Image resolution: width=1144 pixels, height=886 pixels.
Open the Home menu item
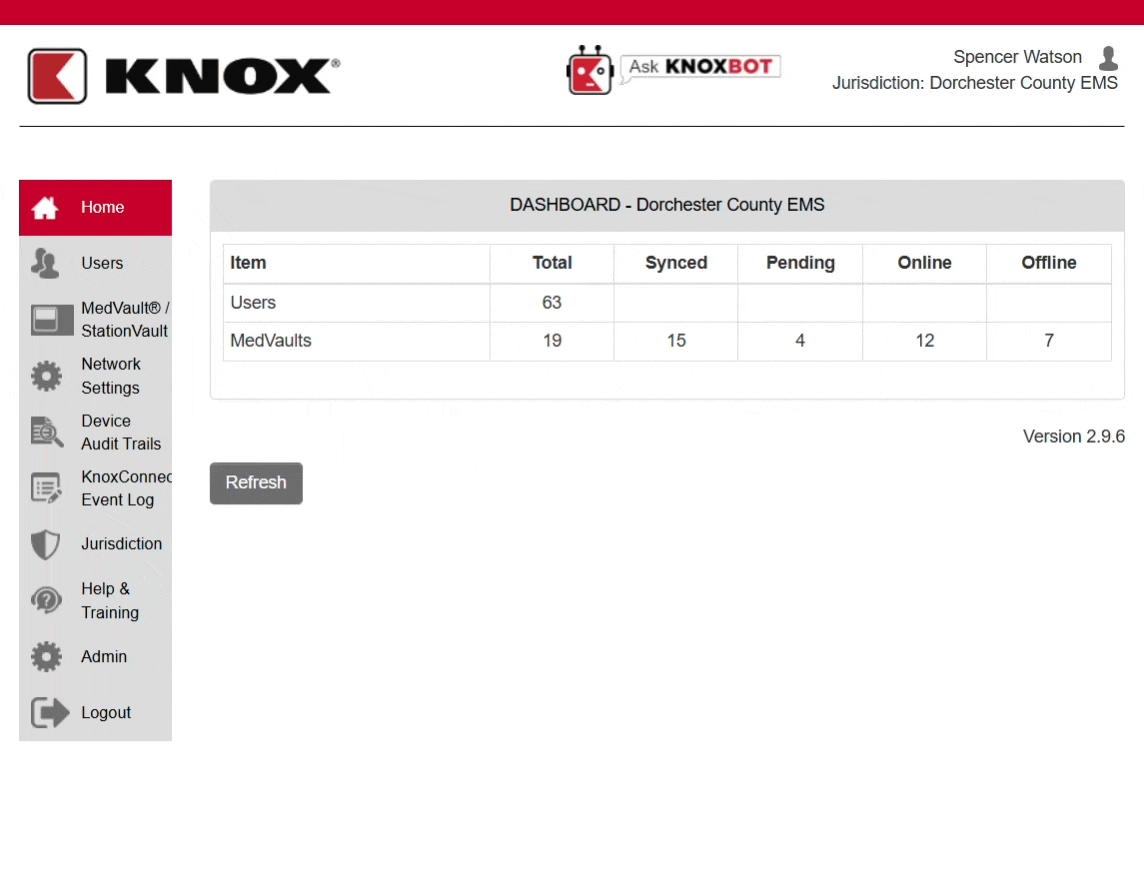(96, 208)
